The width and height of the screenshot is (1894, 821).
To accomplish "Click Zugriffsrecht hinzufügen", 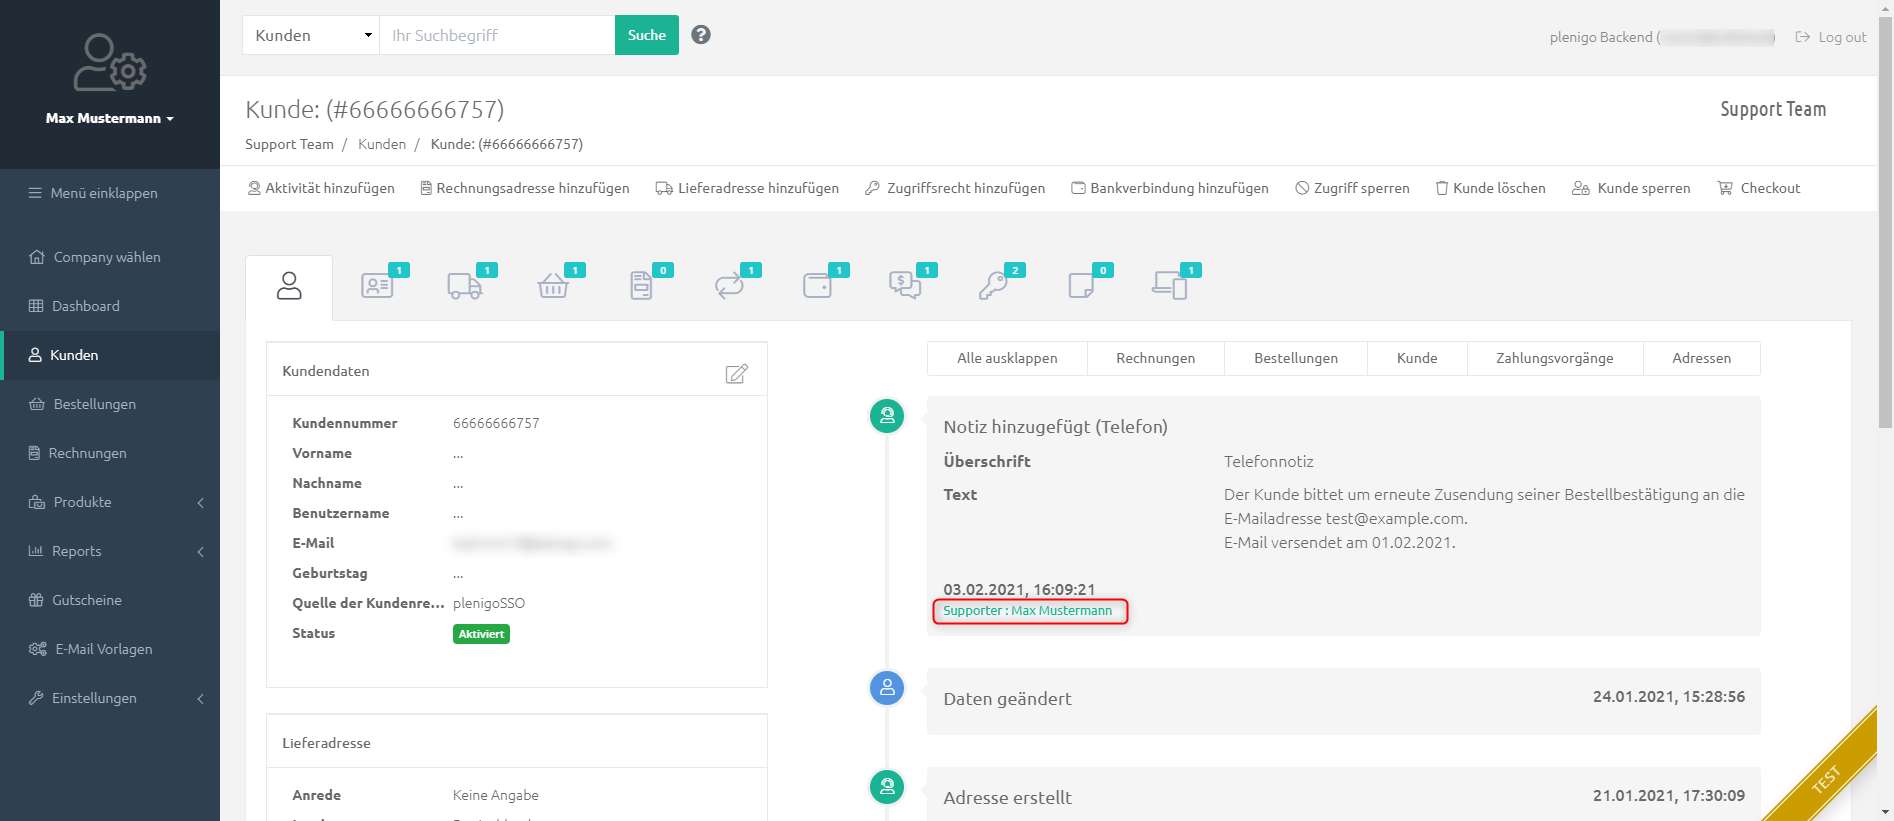I will click(x=955, y=188).
